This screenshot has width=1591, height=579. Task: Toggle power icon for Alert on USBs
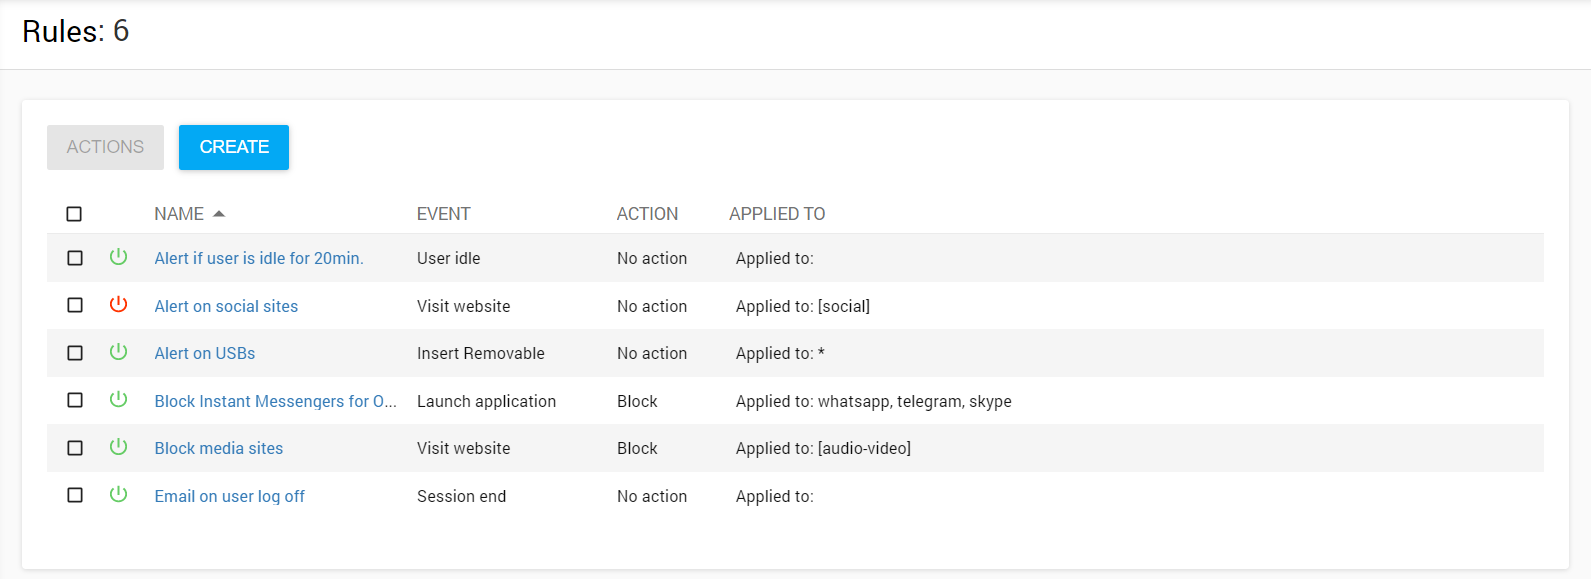point(118,352)
